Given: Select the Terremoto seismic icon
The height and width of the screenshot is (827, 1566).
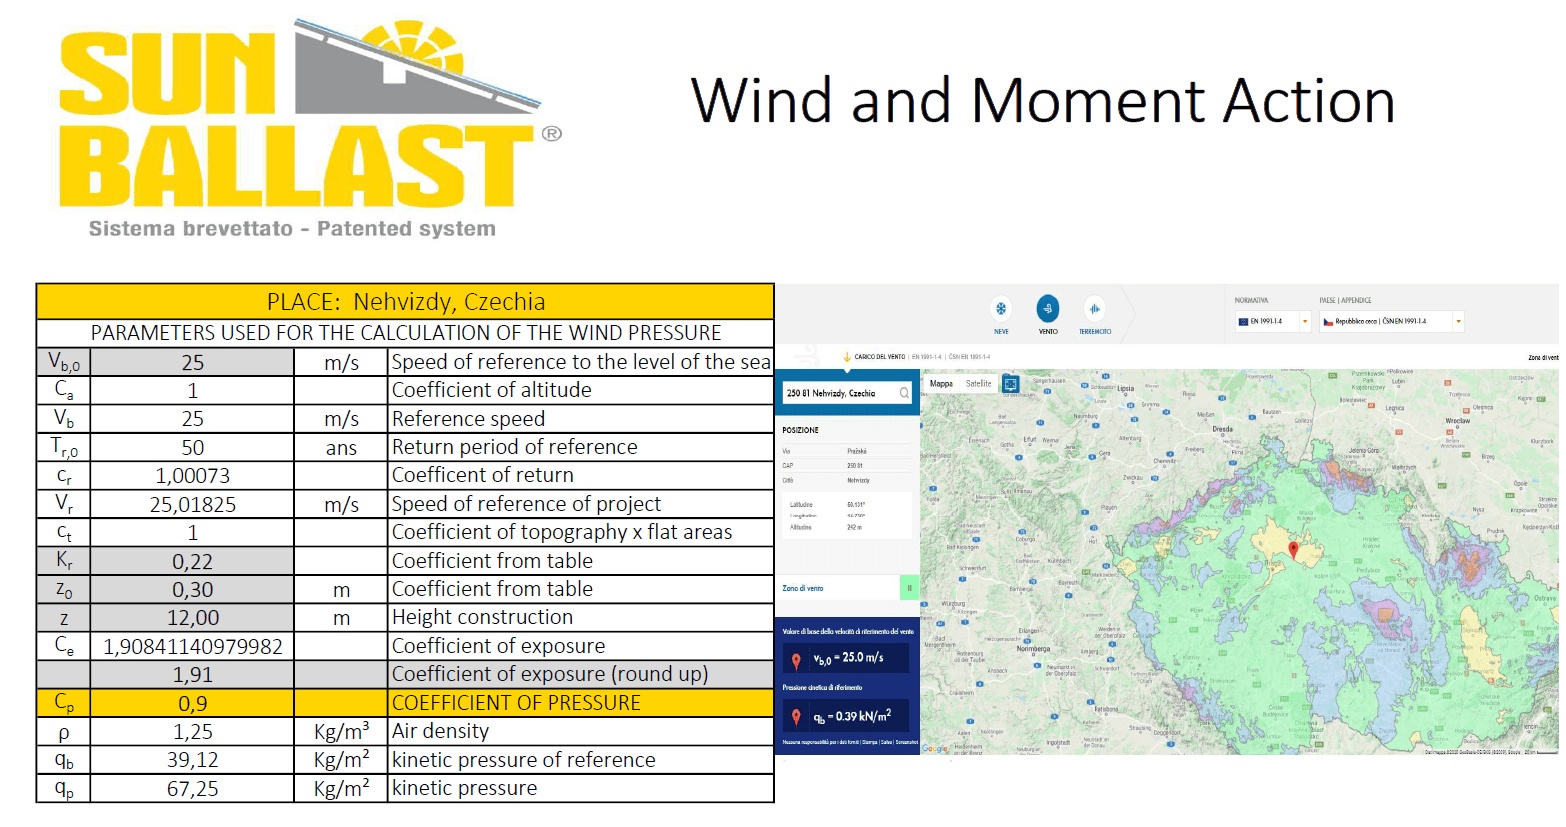Looking at the screenshot, I should coord(1094,309).
